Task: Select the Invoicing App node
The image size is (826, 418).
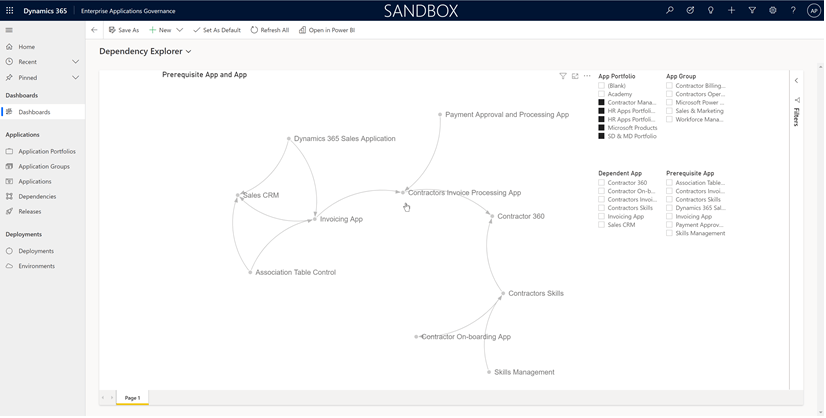Action: point(314,219)
